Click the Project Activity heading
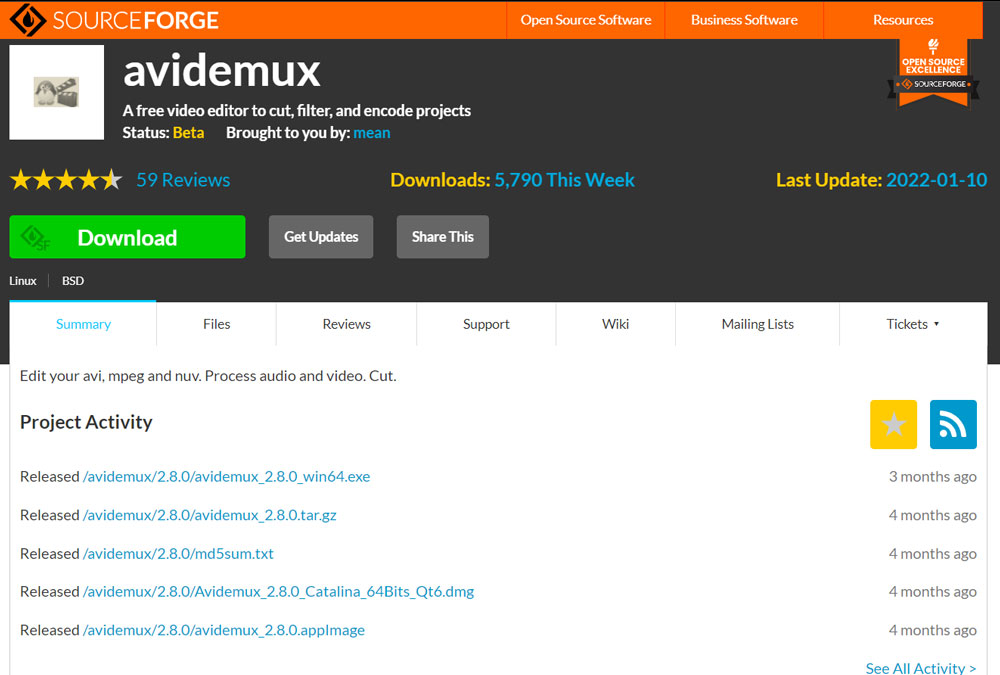Screen dimensions: 1000x675 [86, 422]
